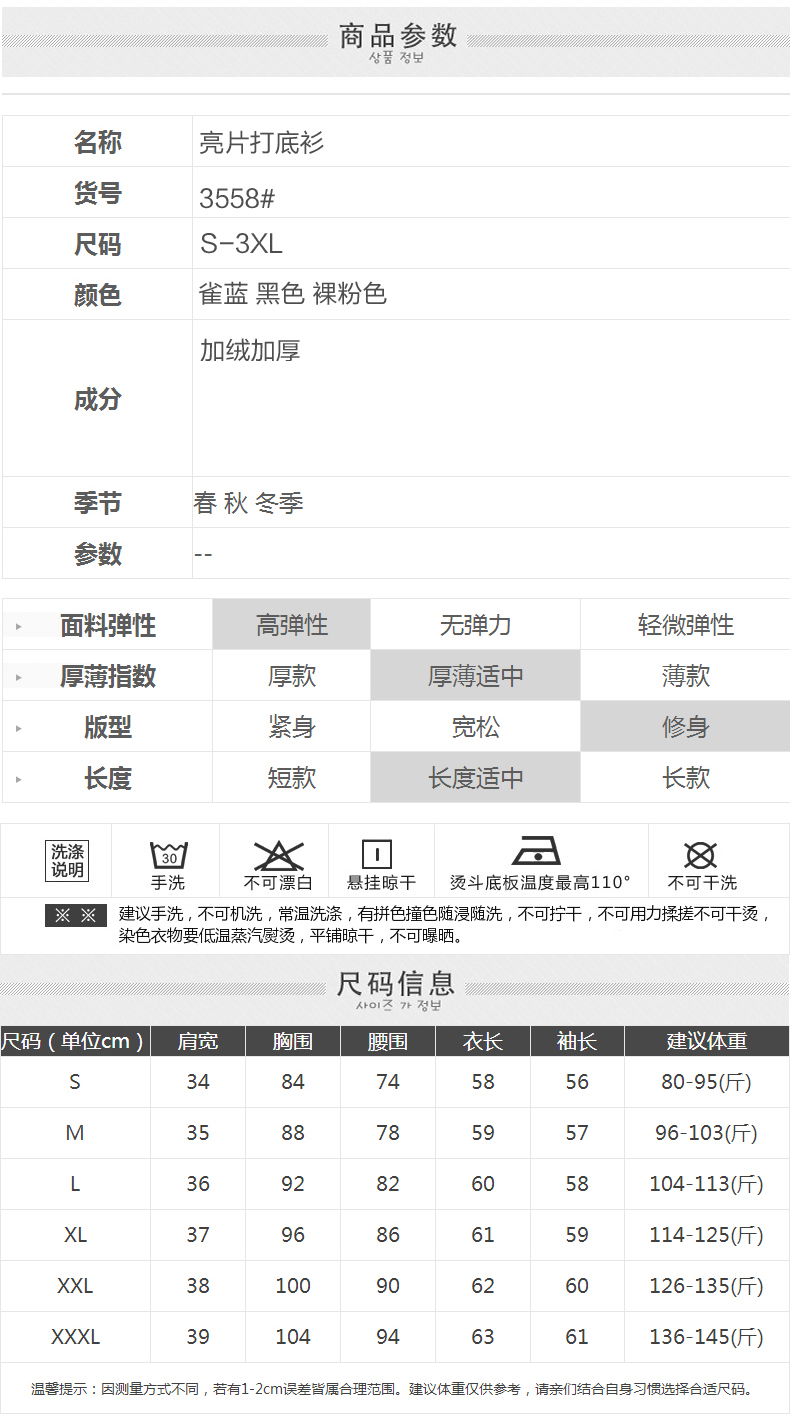Select the 高弹性 elasticity option
This screenshot has height=1417, width=790.
[x=291, y=625]
